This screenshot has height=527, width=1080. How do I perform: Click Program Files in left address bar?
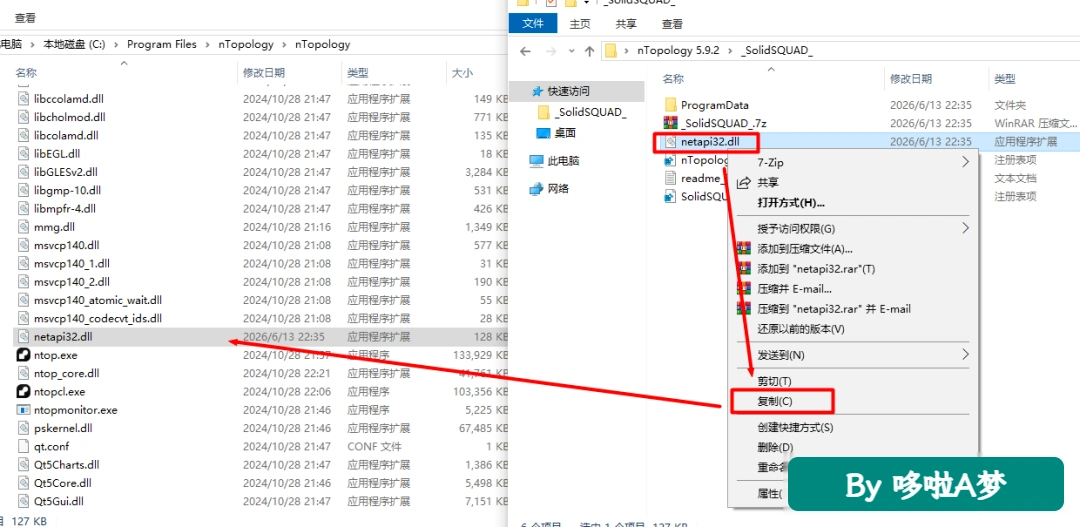pyautogui.click(x=162, y=44)
